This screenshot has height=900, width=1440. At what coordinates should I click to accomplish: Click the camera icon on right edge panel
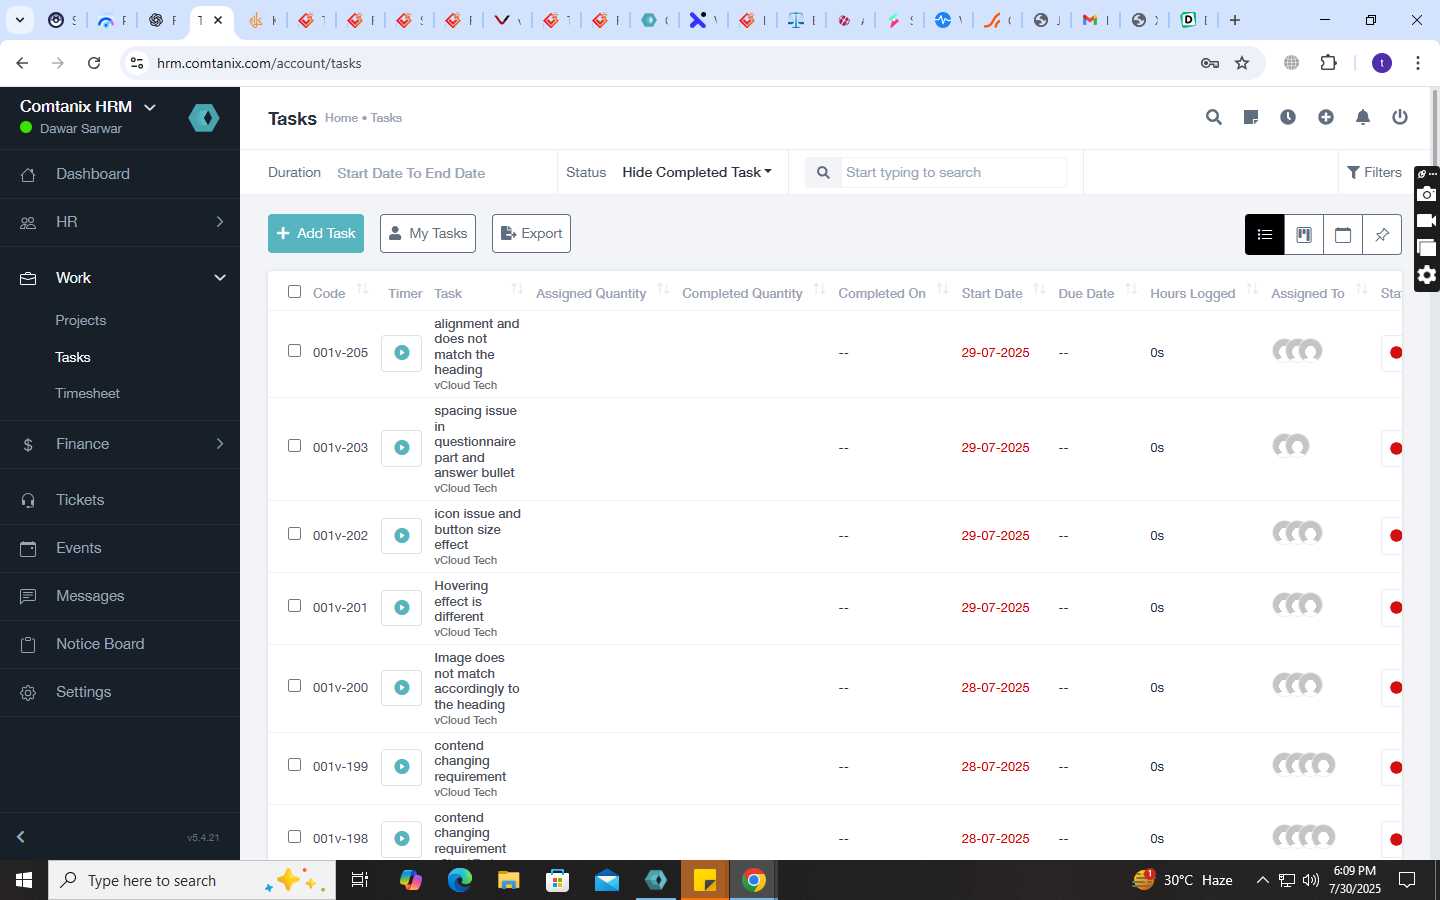click(1427, 194)
